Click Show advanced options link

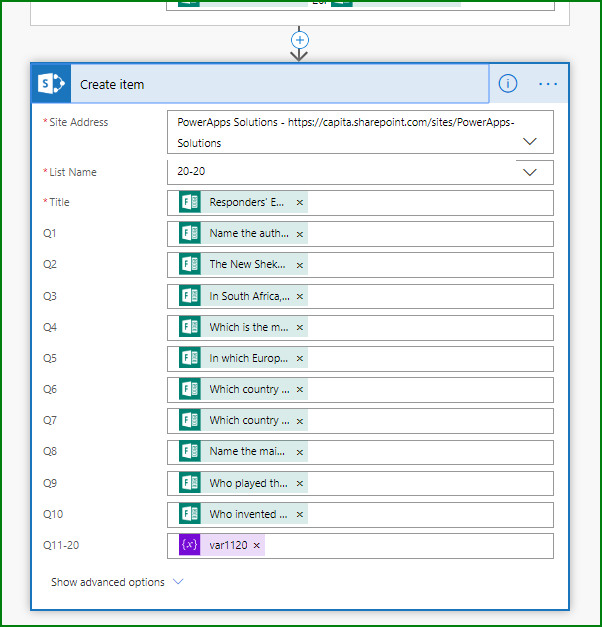pyautogui.click(x=108, y=582)
